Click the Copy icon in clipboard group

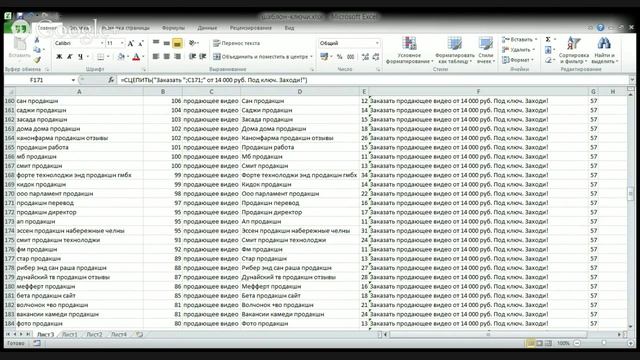click(37, 50)
